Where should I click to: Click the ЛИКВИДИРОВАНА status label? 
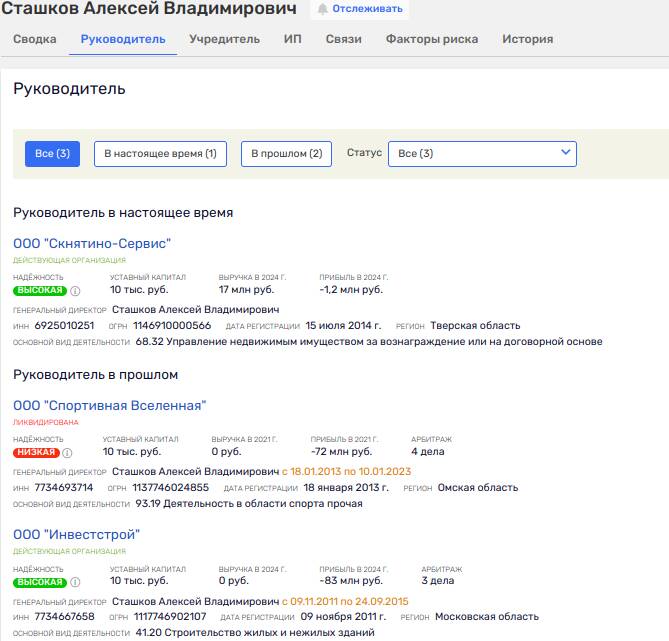pyautogui.click(x=46, y=422)
